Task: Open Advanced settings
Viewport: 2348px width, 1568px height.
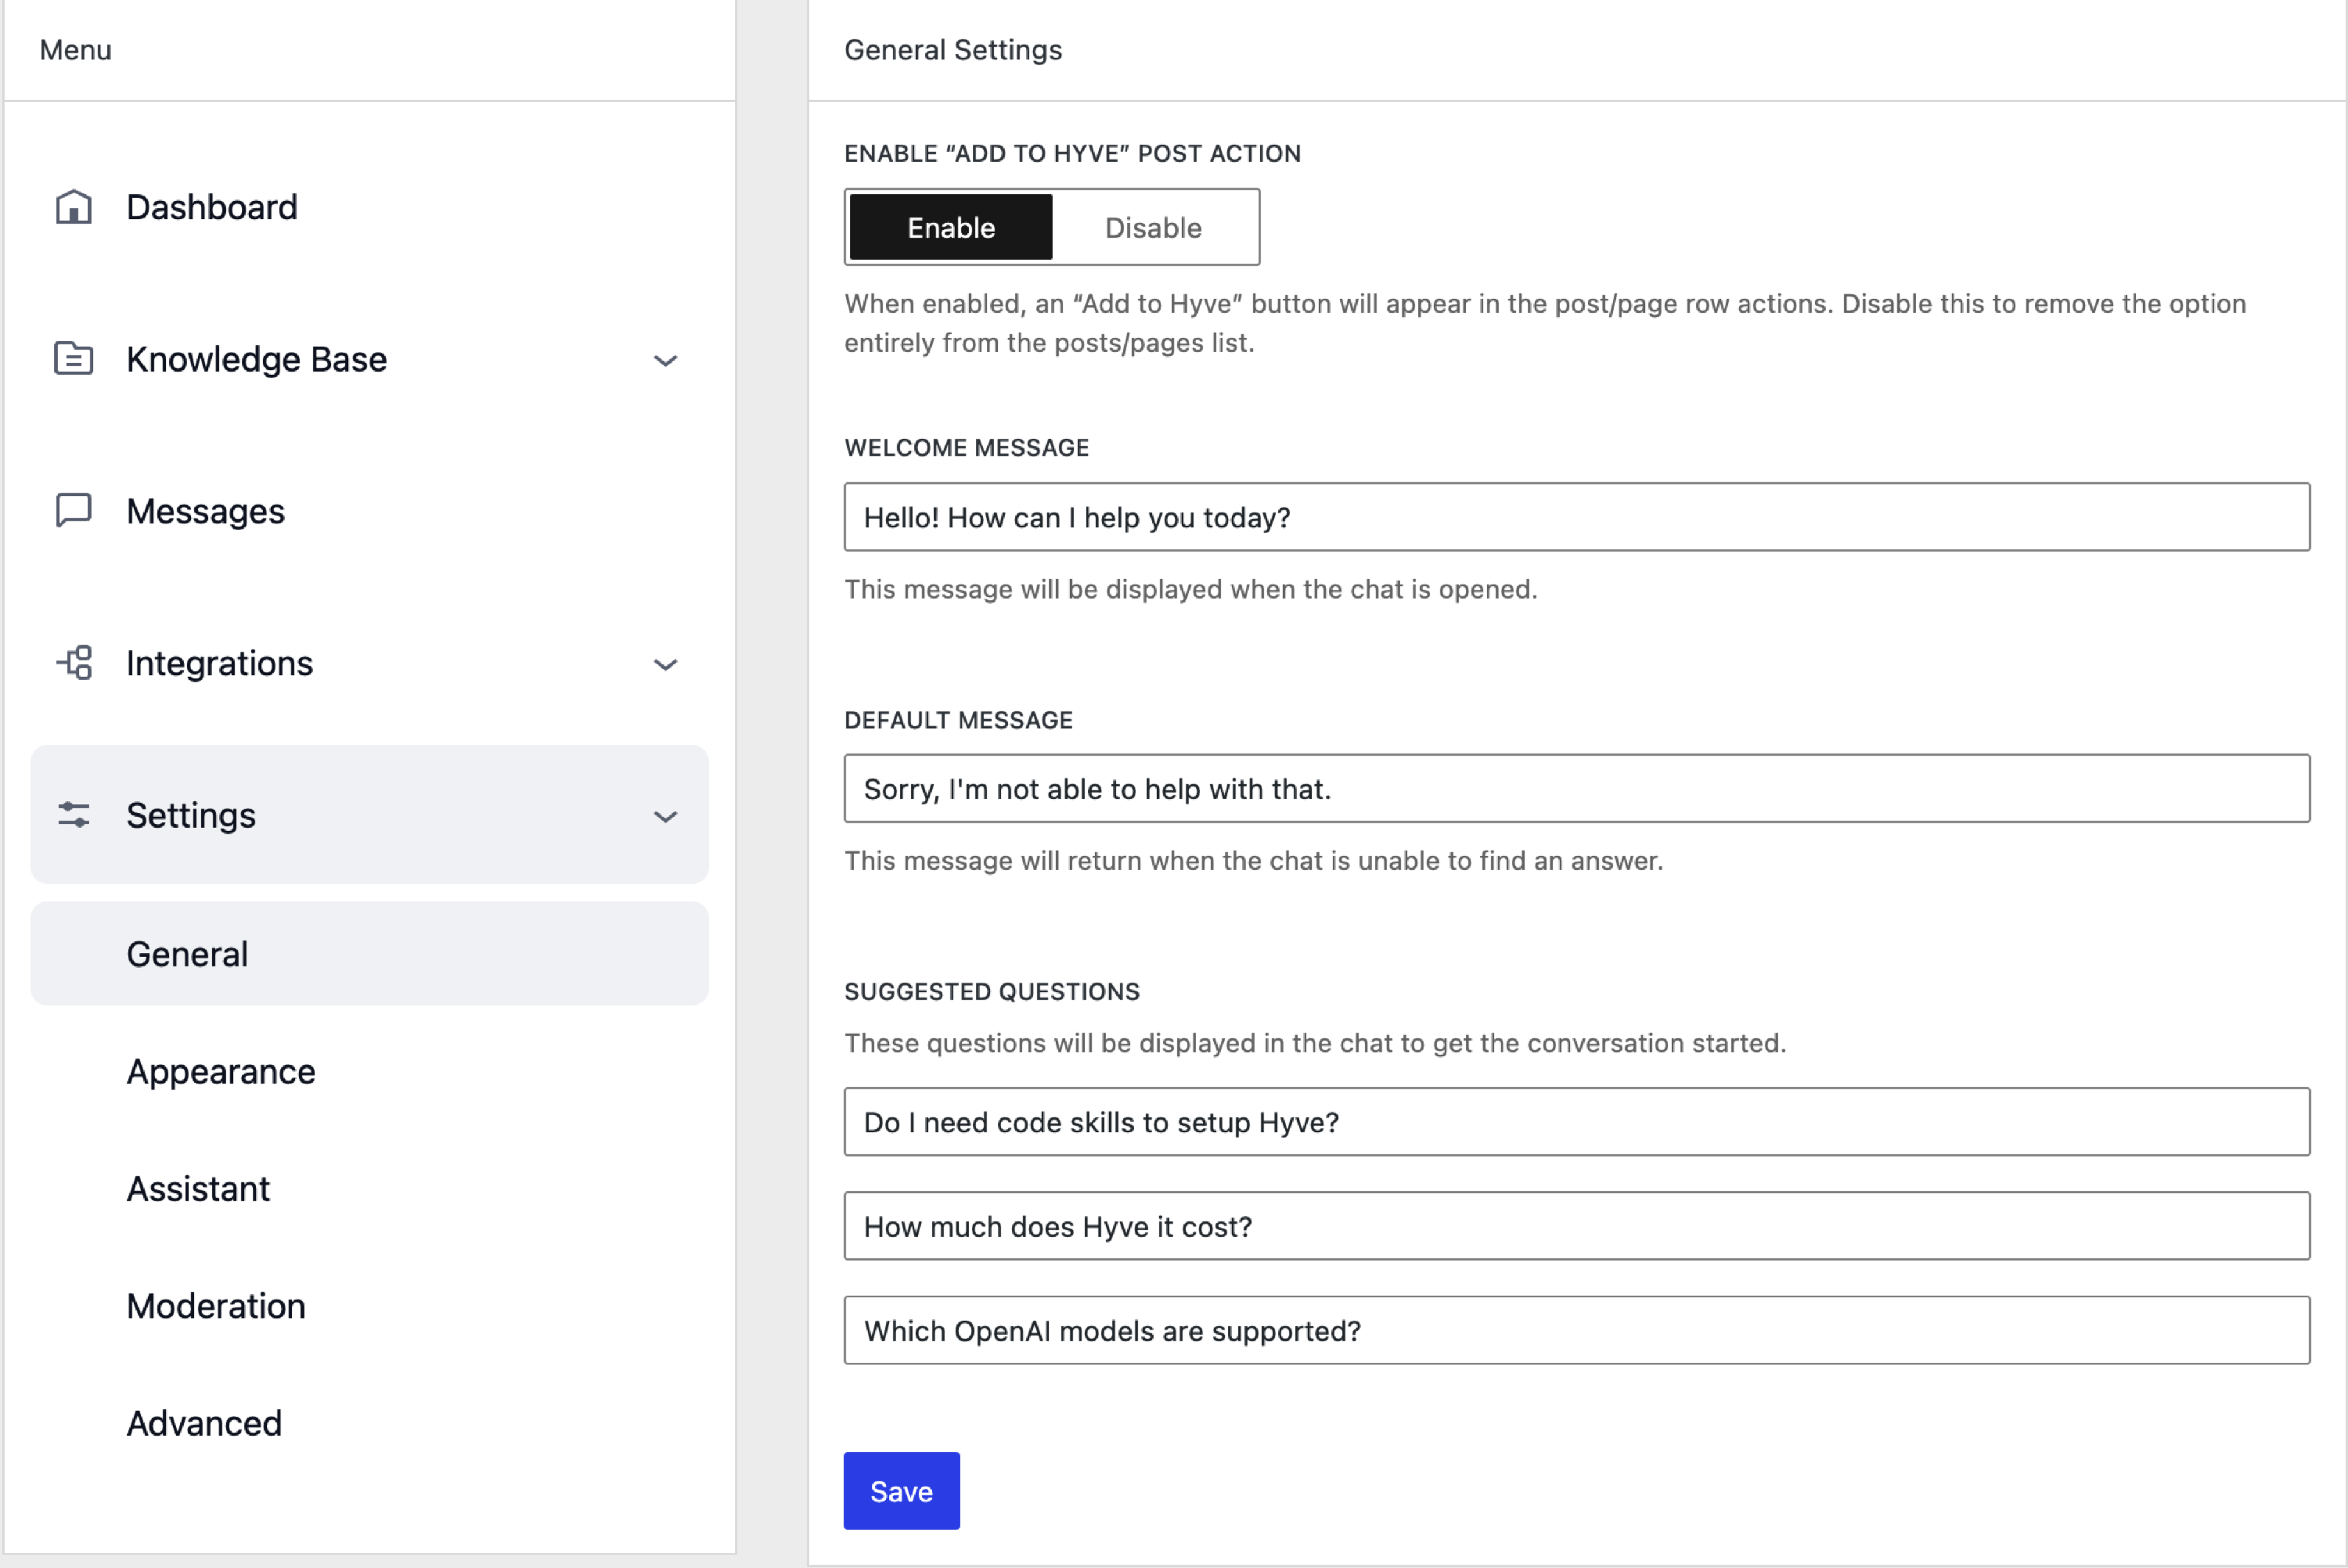Action: click(204, 1423)
